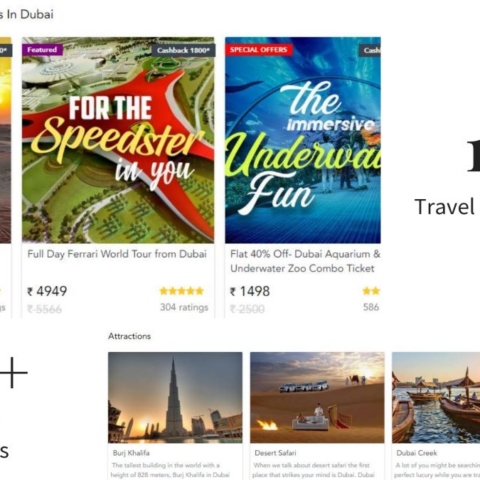This screenshot has width=480, height=480.
Task: Open the Desert Safari title link
Action: (275, 453)
